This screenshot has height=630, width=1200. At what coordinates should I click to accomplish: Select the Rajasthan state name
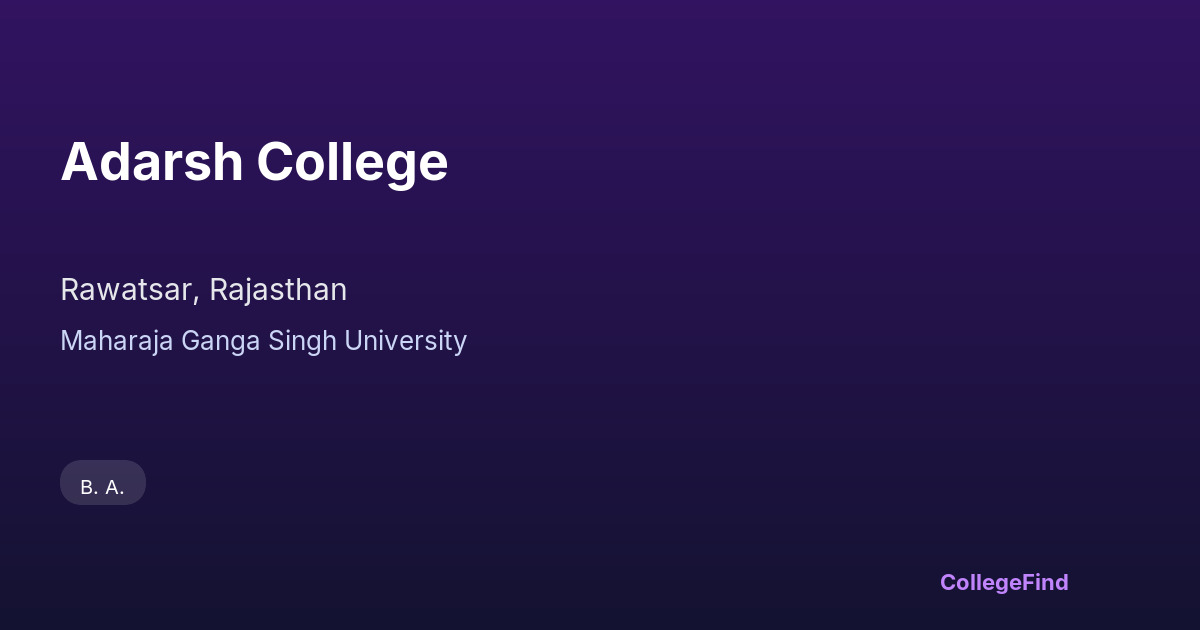[278, 290]
